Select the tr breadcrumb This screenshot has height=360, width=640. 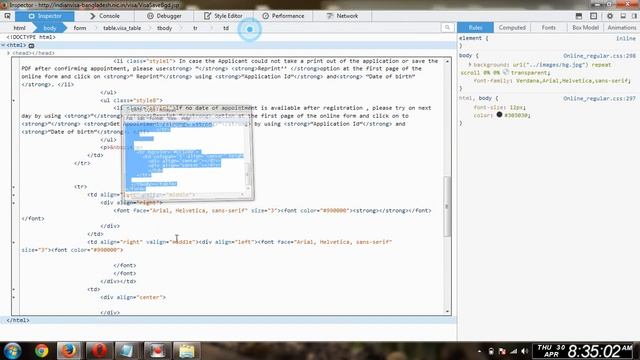coord(195,28)
